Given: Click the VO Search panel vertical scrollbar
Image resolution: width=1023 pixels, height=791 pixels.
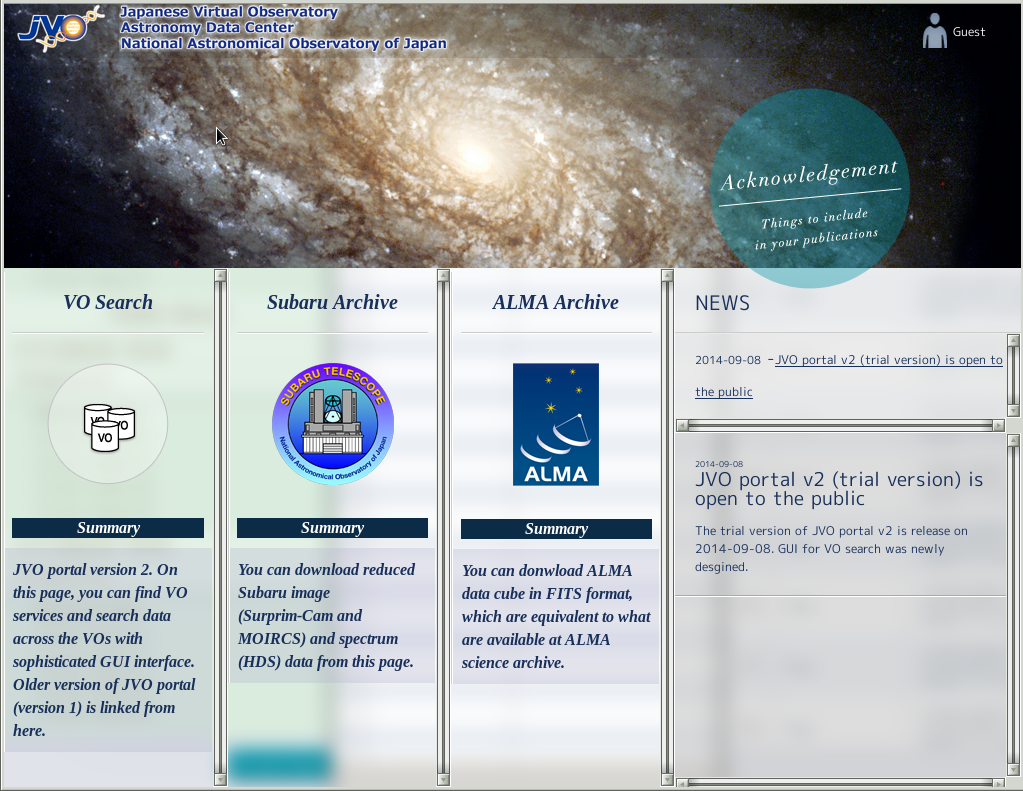Looking at the screenshot, I should pos(220,527).
